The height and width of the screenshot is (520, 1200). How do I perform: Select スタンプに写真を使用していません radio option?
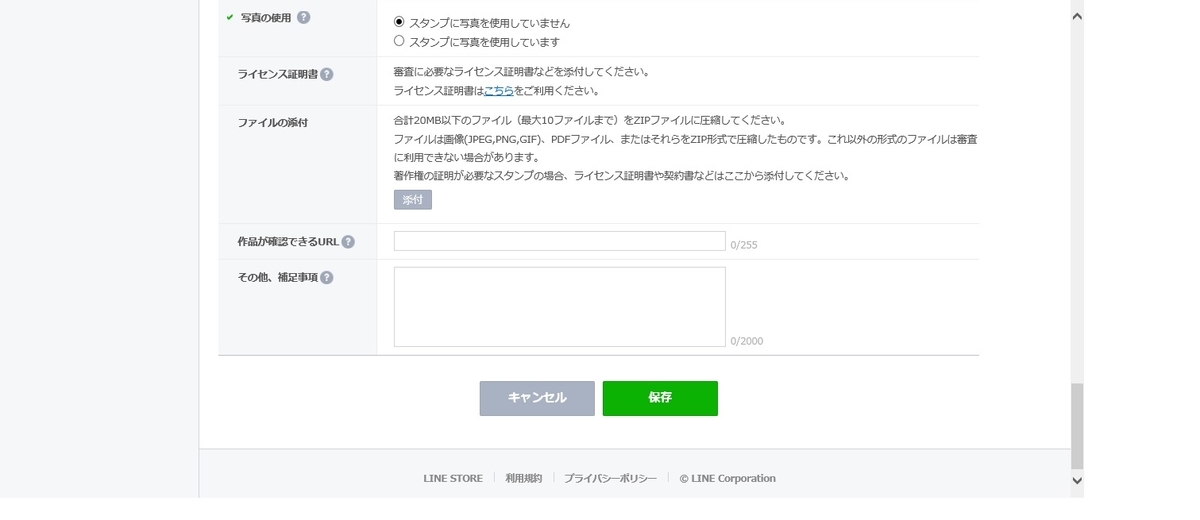point(399,21)
